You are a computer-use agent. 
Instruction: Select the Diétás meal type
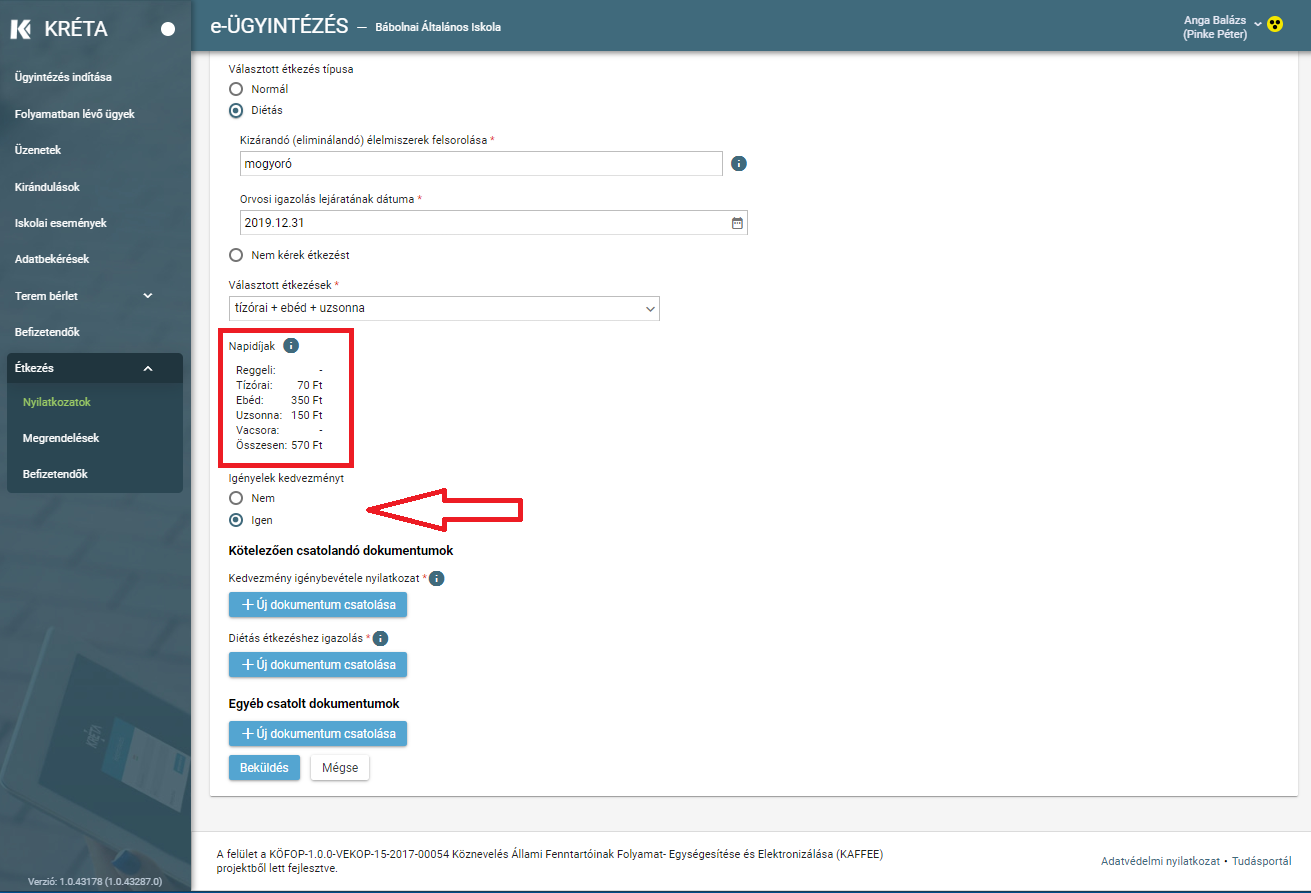236,110
